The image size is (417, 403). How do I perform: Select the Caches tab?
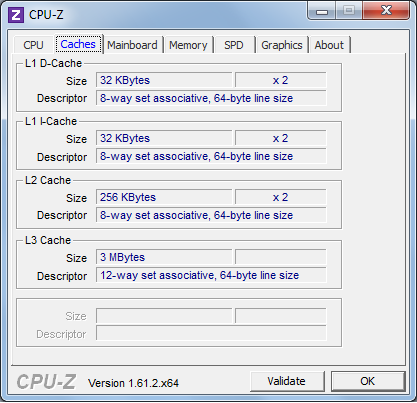coord(78,44)
